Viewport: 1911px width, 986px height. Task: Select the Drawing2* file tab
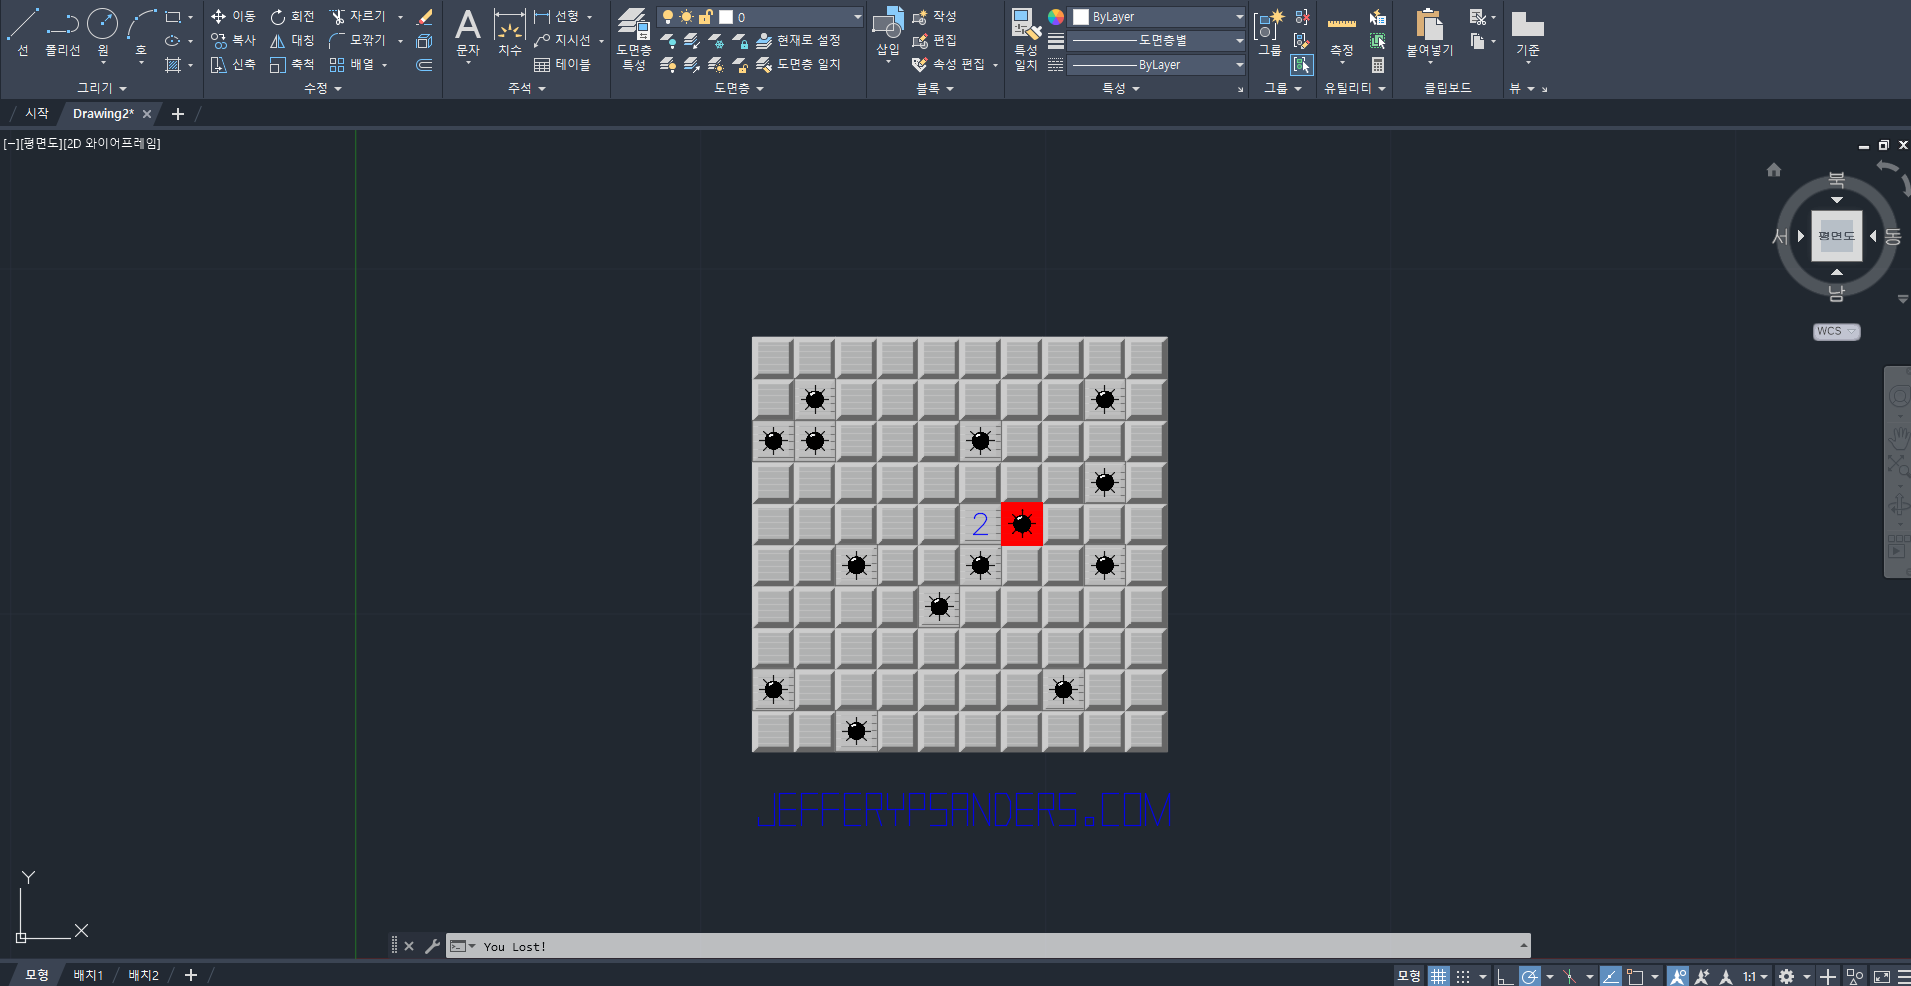tap(103, 114)
